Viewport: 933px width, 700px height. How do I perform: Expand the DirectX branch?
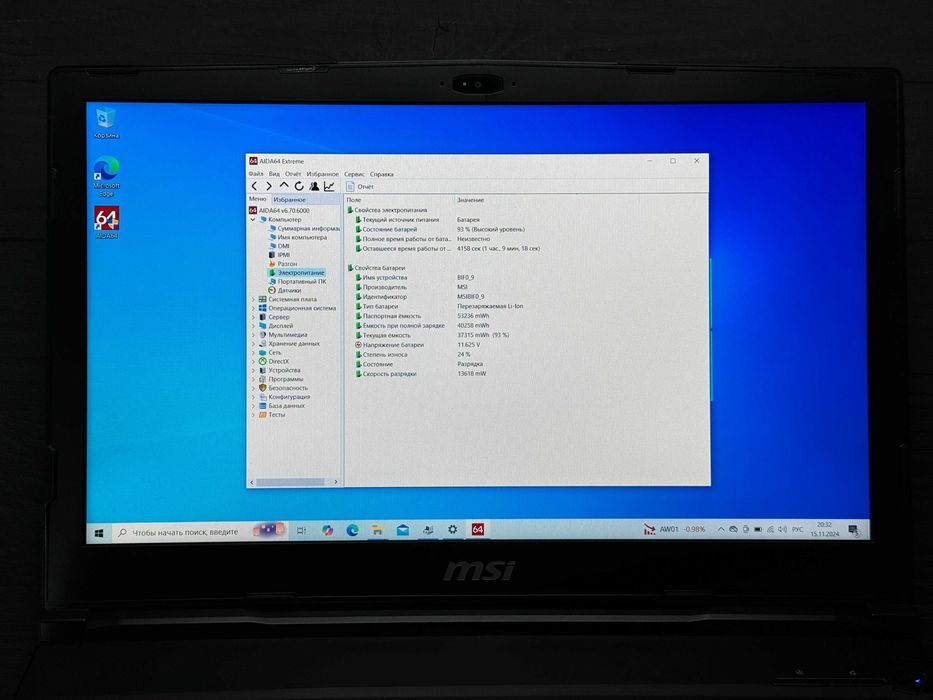click(x=253, y=361)
